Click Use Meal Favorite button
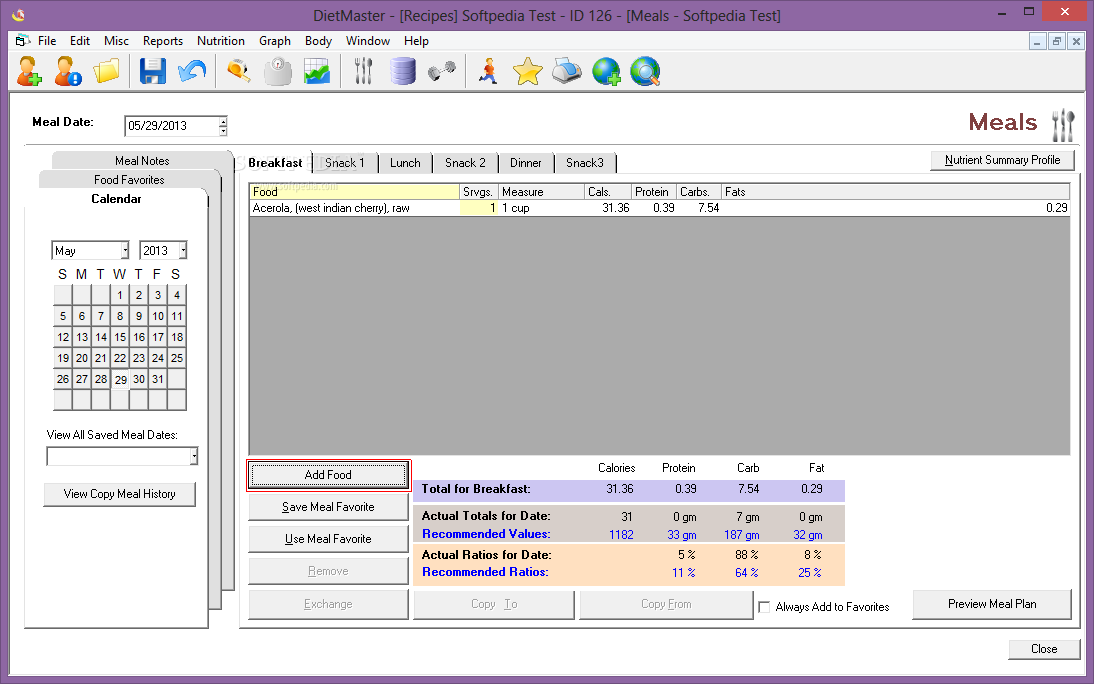The image size is (1094, 684). coord(328,539)
